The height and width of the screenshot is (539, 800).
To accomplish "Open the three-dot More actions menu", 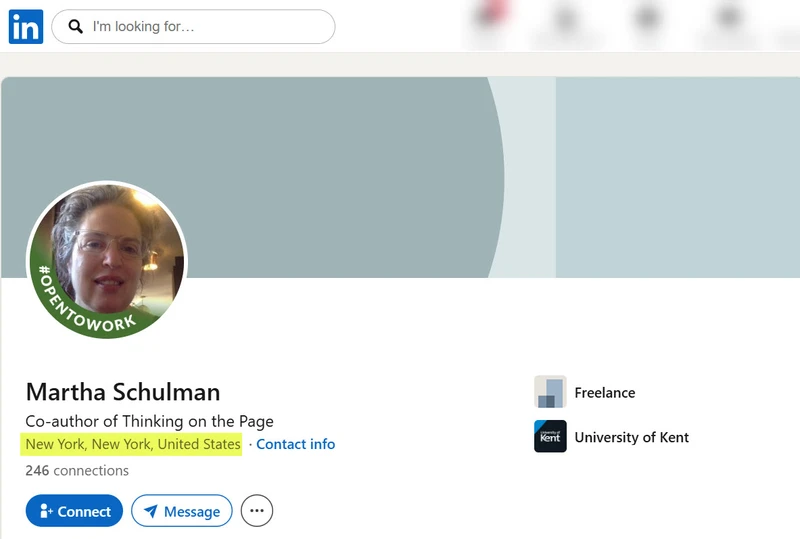I will 257,510.
